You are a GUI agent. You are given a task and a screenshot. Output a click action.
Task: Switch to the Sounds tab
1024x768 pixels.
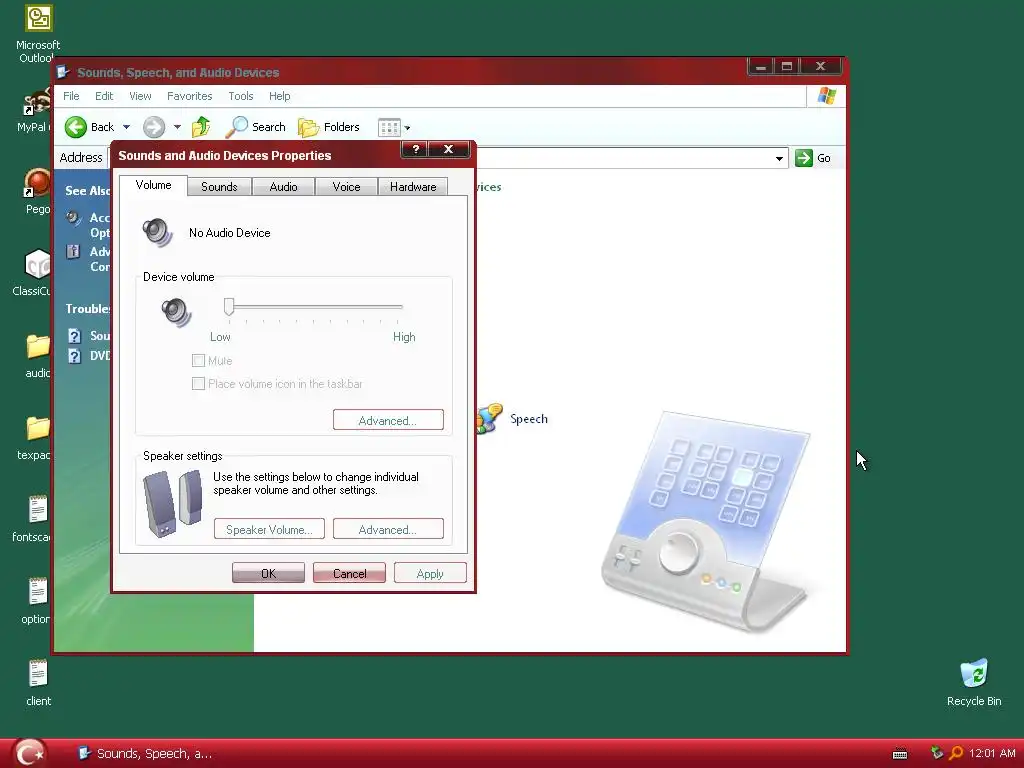[x=219, y=187]
